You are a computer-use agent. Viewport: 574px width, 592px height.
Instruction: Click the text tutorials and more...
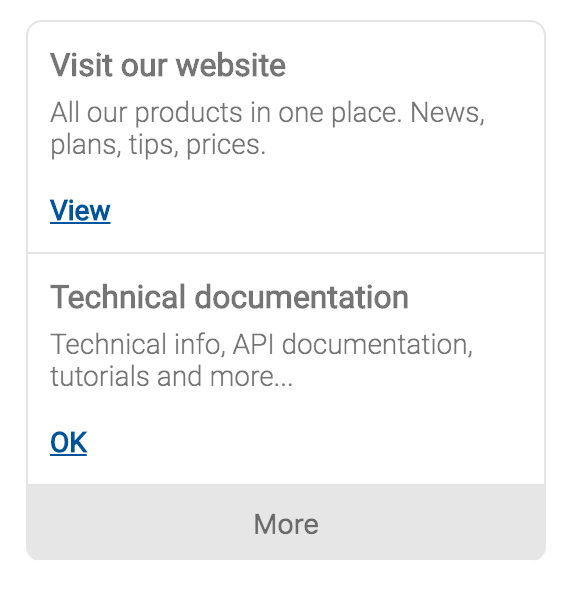coord(171,376)
